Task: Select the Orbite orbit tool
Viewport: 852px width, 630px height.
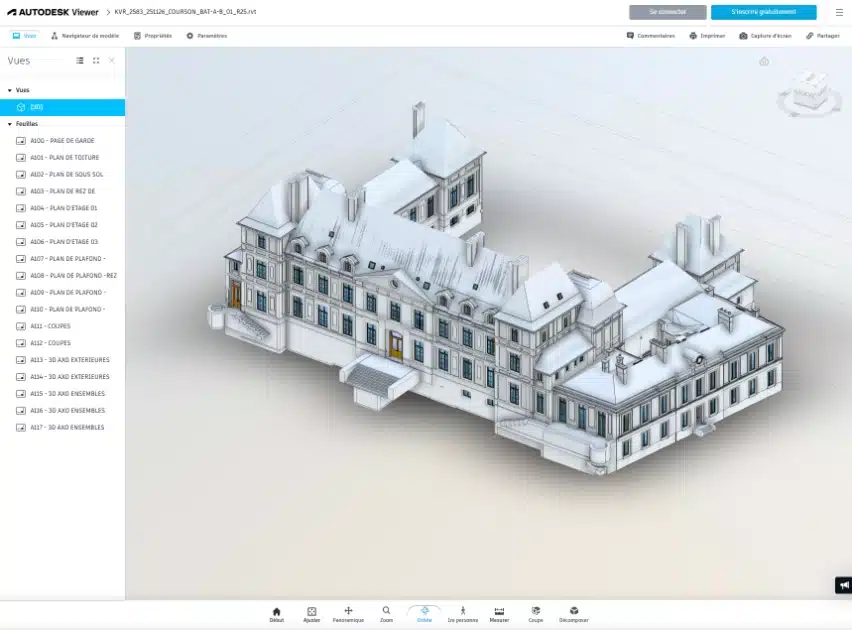Action: point(424,614)
